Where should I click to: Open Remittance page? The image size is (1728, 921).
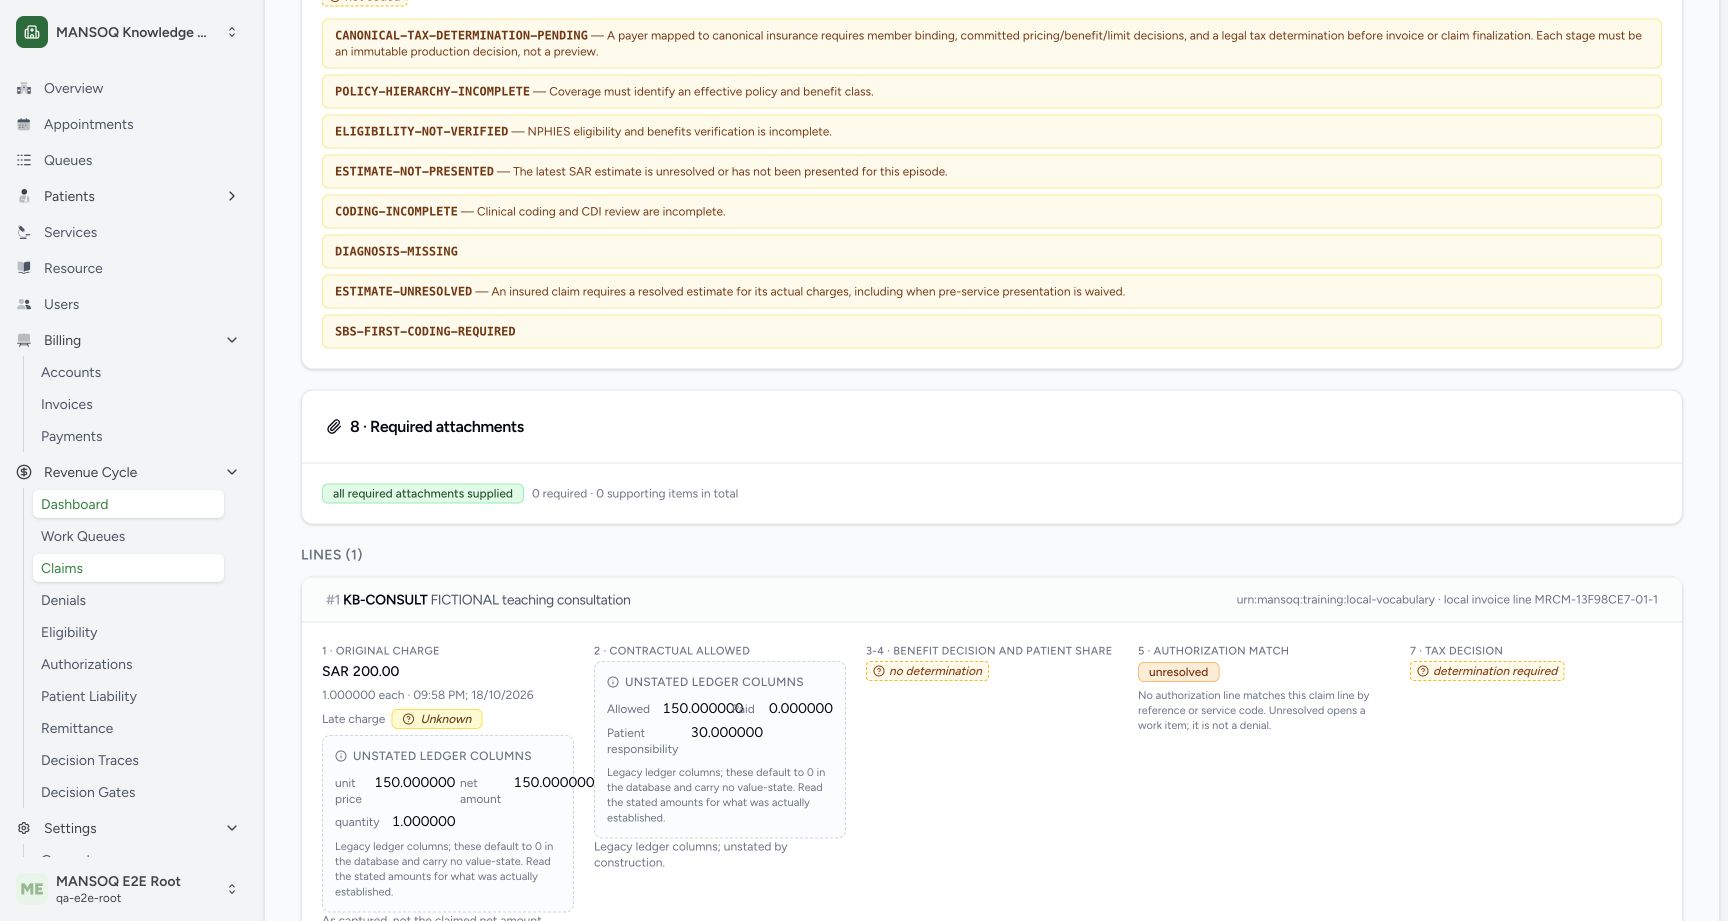tap(128, 728)
